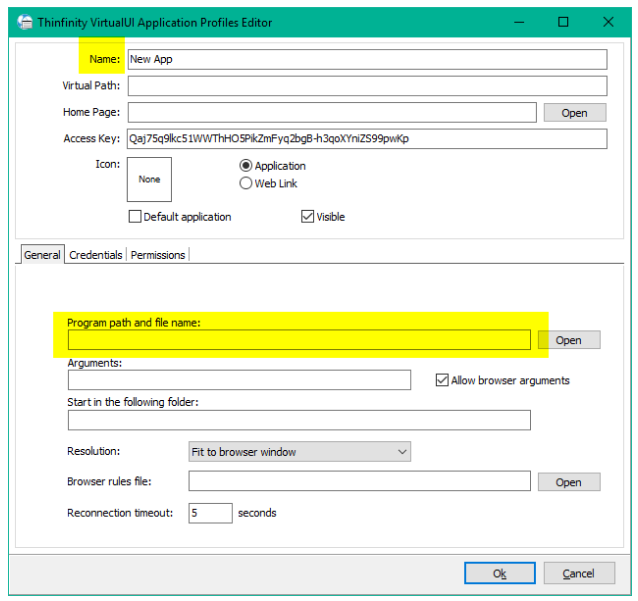Click the Browser rules file field
Viewport: 638px width, 601px height.
pyautogui.click(x=360, y=481)
